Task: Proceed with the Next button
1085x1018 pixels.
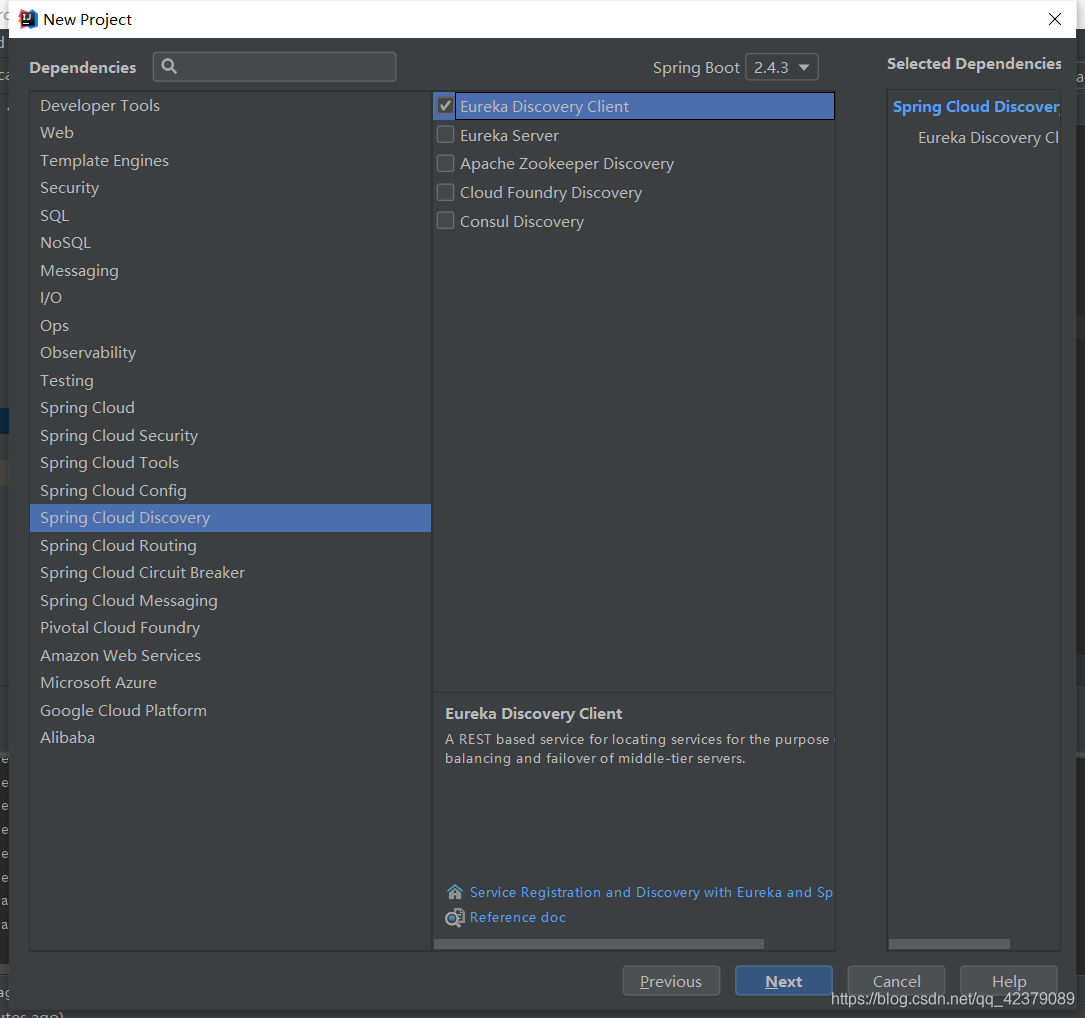Action: (783, 981)
